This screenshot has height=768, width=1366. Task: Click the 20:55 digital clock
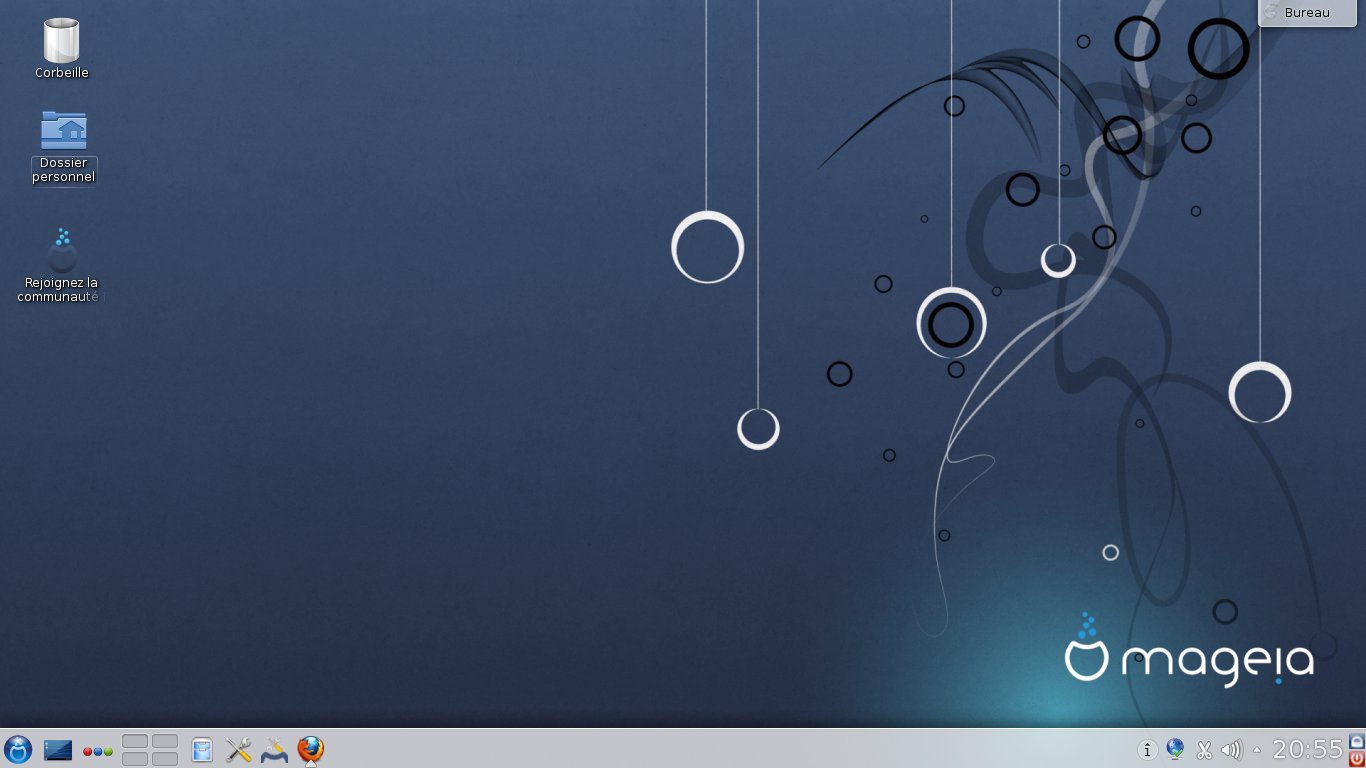1308,750
